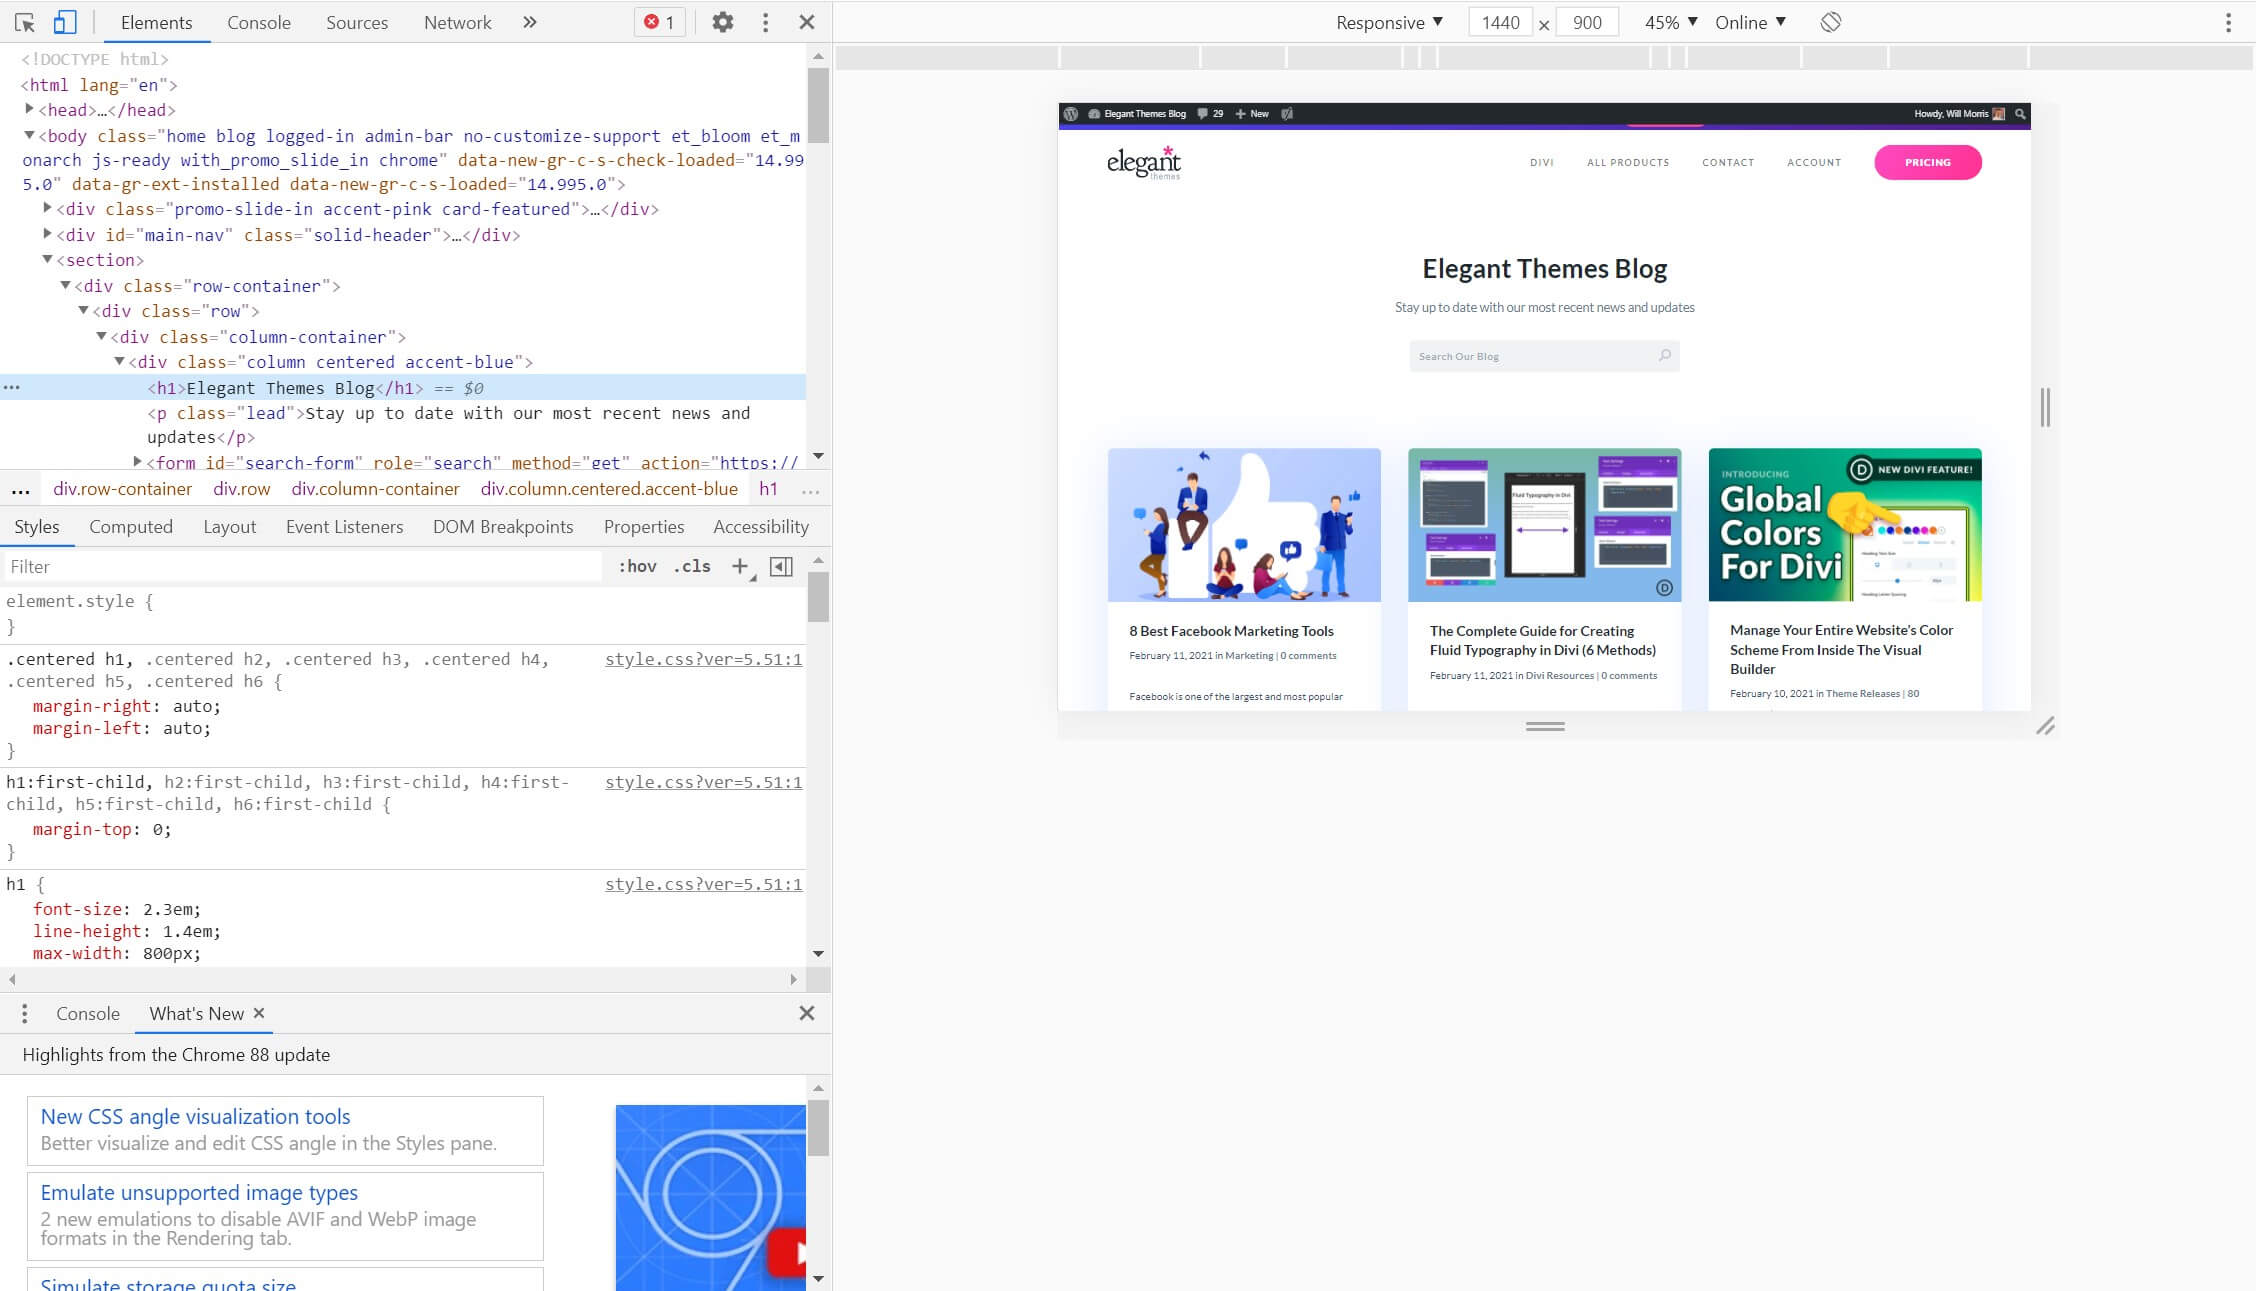The image size is (2256, 1291).
Task: Open the Online network throttling dropdown
Action: click(x=1750, y=22)
